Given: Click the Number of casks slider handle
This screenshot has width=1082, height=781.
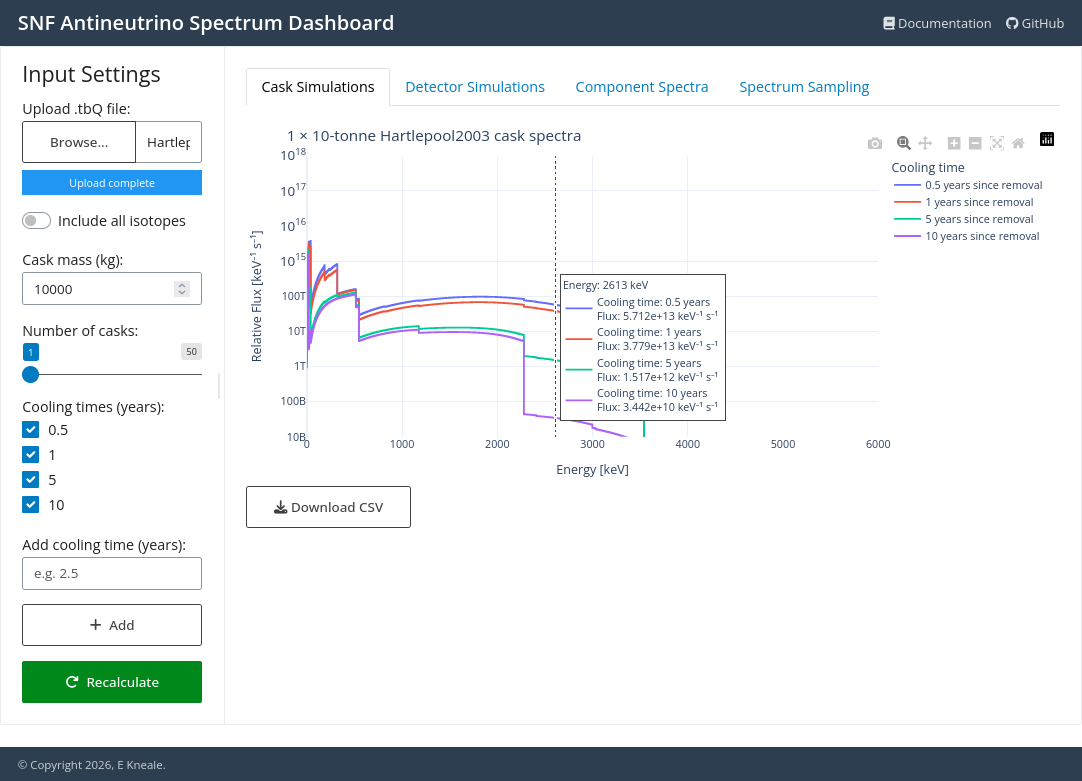Looking at the screenshot, I should tap(30, 375).
